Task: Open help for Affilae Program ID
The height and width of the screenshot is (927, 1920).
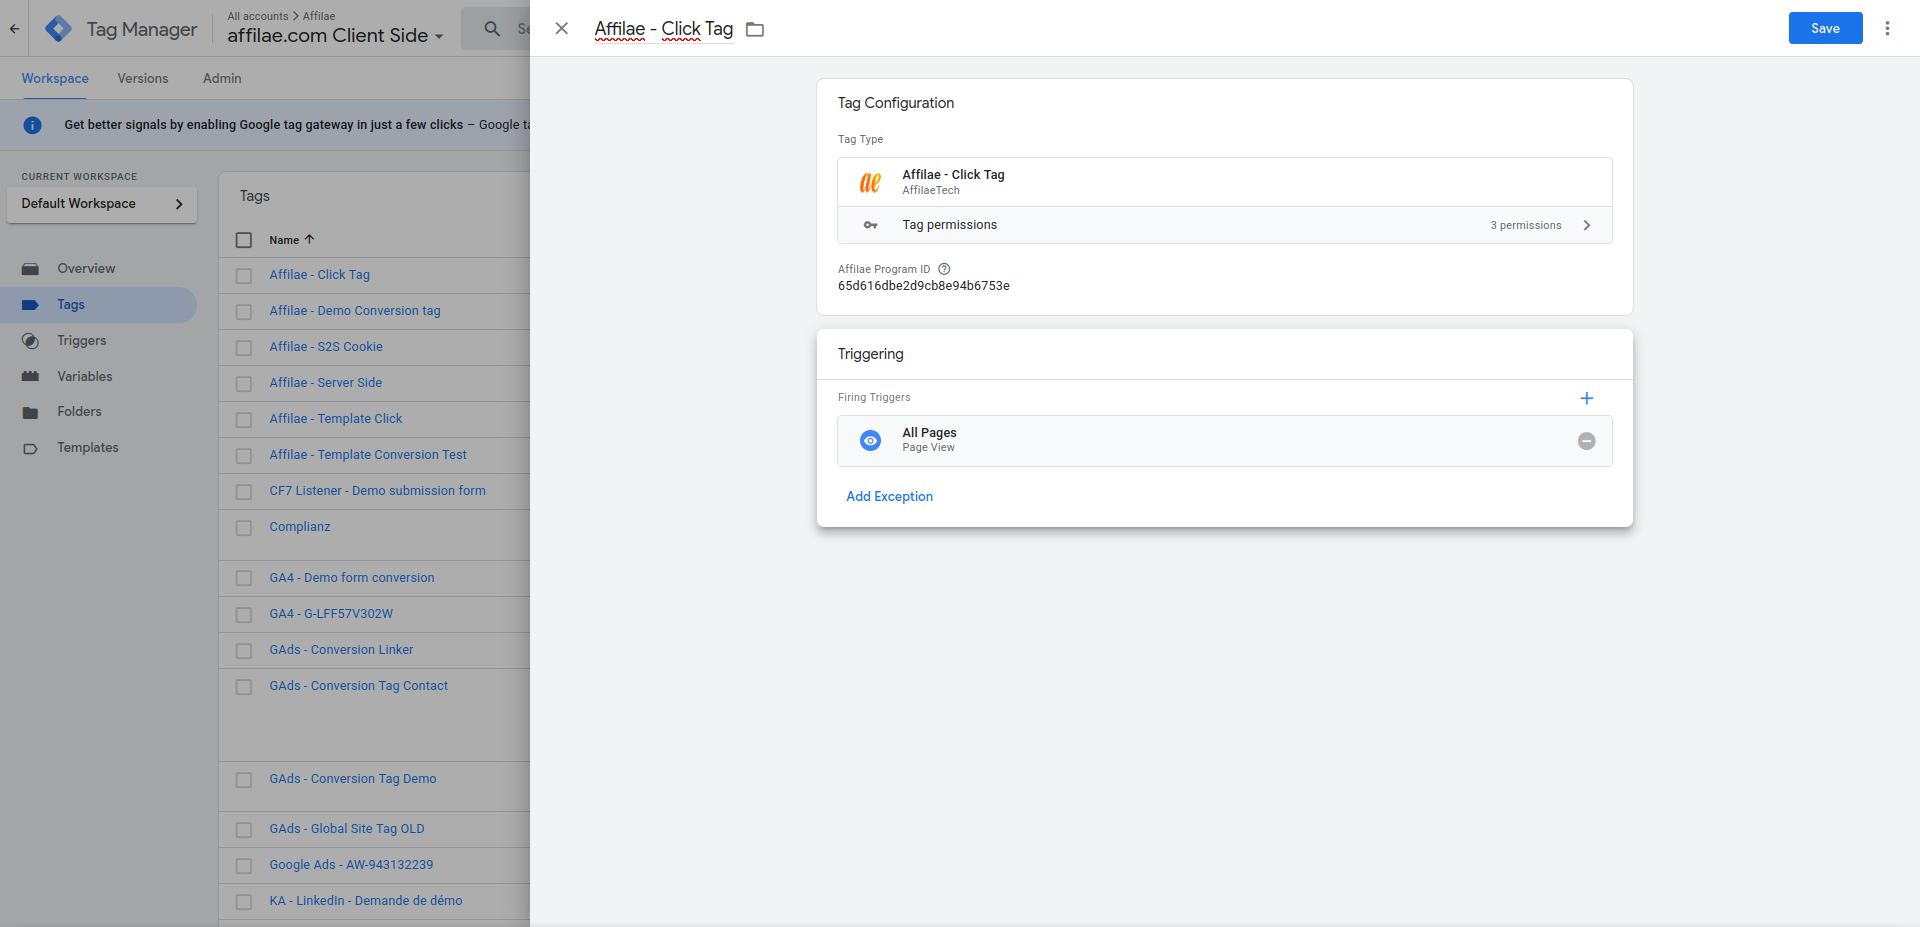Action: (x=944, y=269)
